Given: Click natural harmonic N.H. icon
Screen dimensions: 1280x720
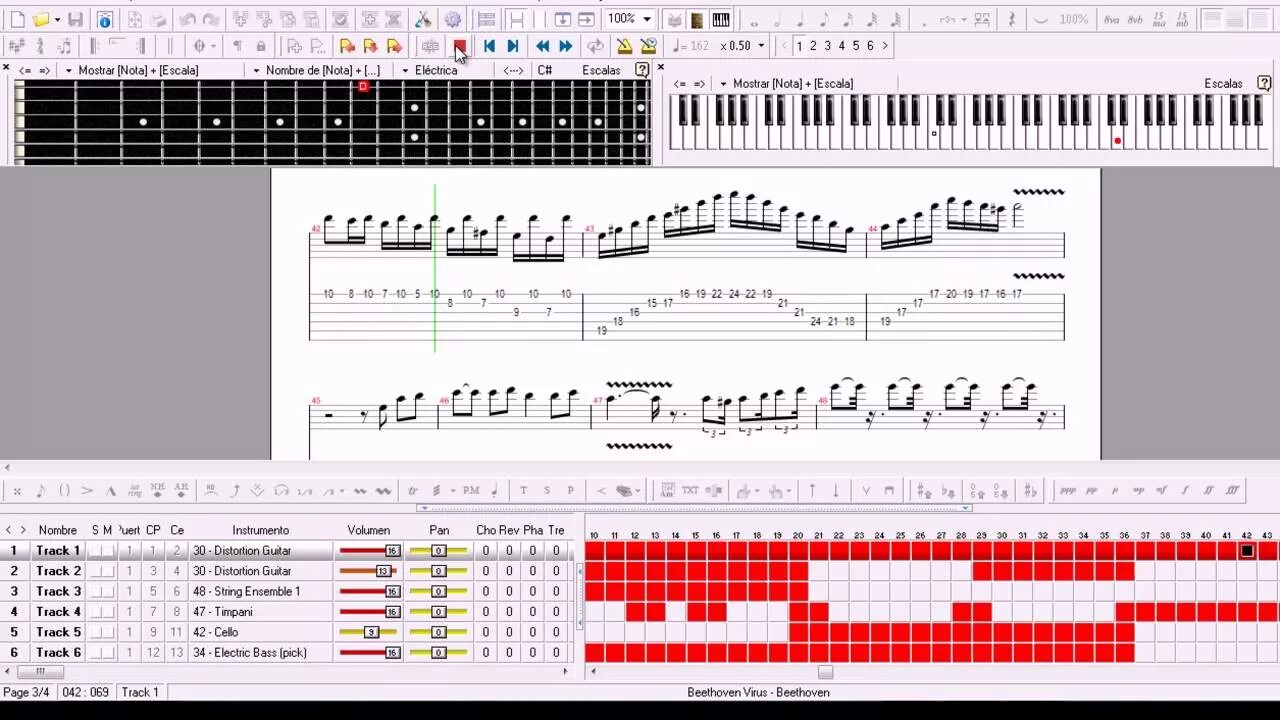Looking at the screenshot, I should (x=157, y=491).
